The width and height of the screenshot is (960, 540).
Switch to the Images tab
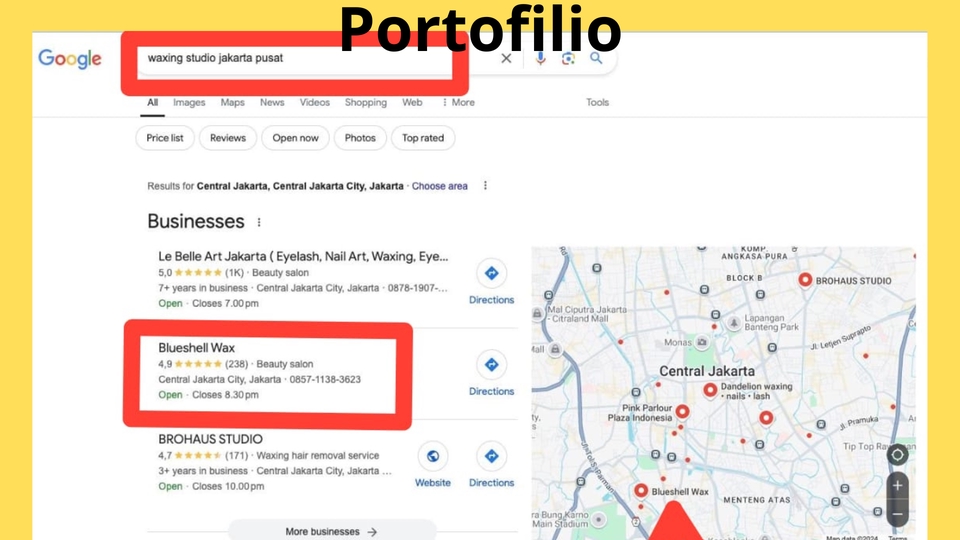tap(189, 102)
